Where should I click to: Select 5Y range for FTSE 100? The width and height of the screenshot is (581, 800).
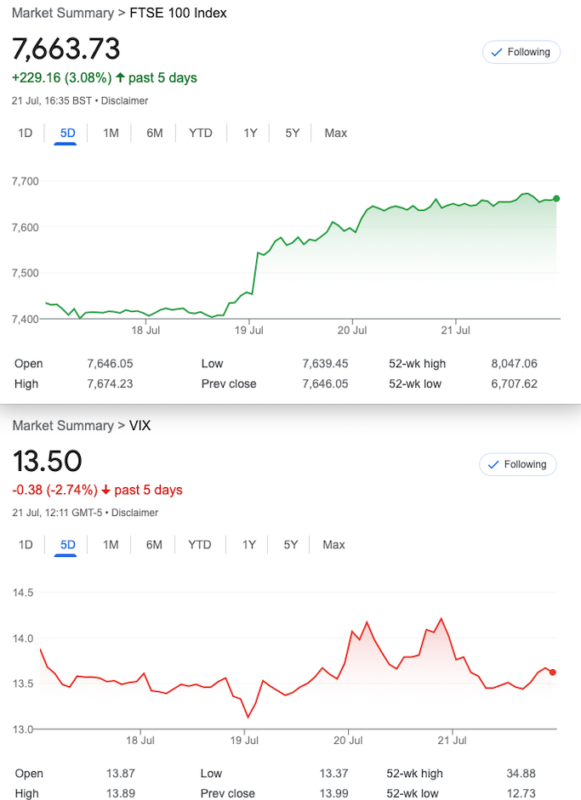pyautogui.click(x=292, y=133)
